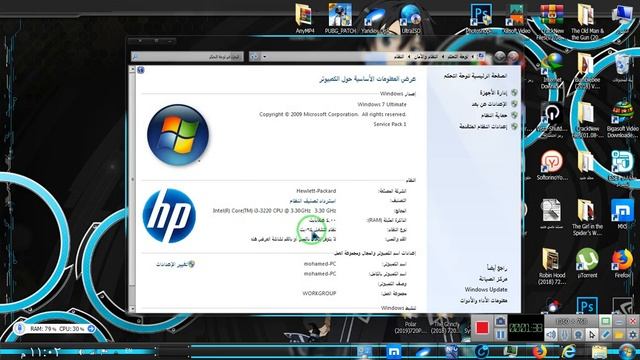Launch µTorrent desktop shortcut
The image size is (640, 360).
pos(587,264)
